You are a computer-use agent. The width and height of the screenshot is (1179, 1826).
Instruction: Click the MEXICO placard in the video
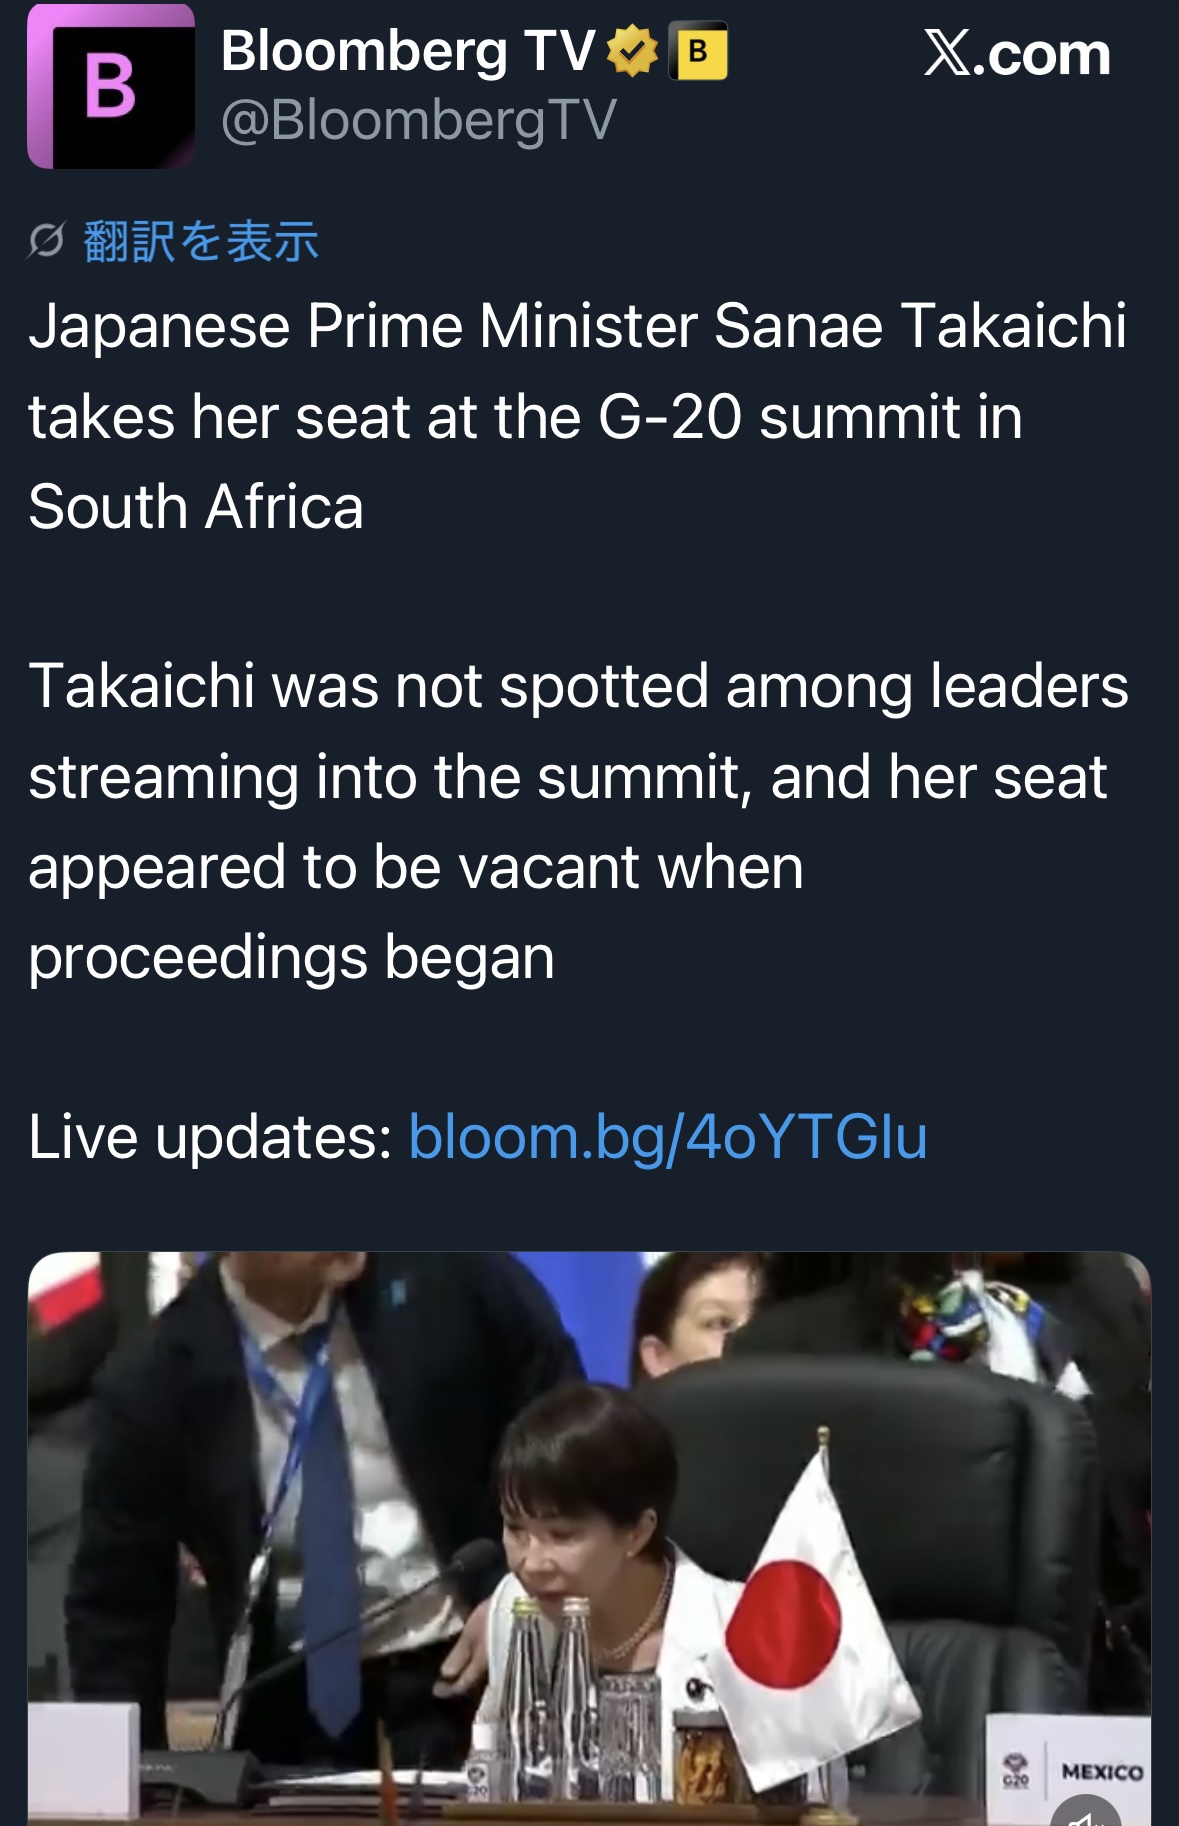[1101, 1771]
